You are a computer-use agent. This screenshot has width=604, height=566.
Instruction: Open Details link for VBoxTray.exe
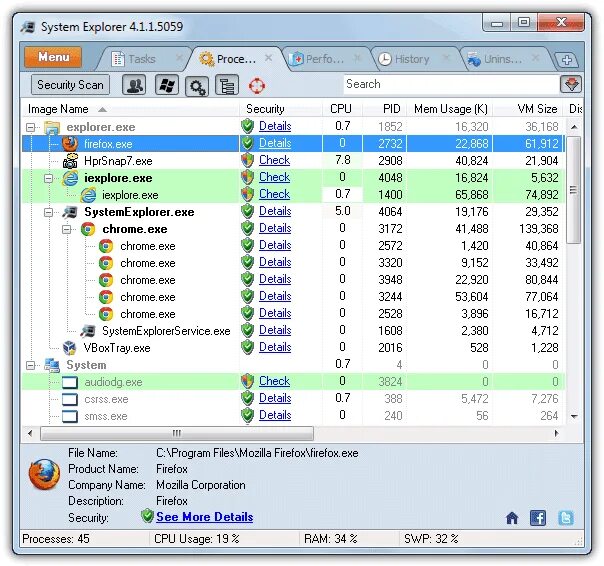pos(275,347)
